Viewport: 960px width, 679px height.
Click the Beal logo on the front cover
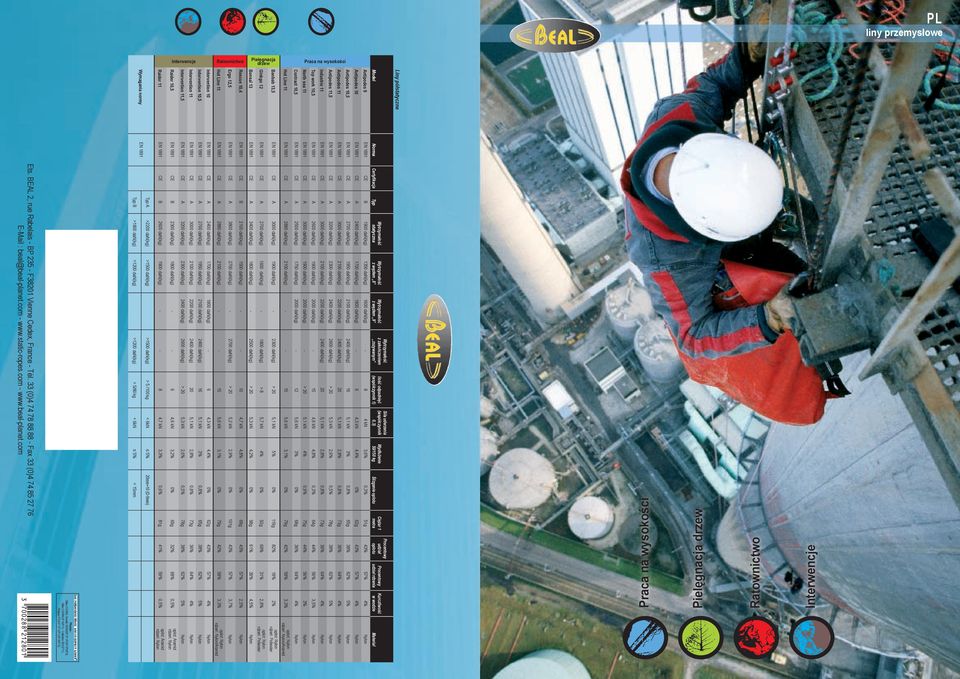(x=555, y=36)
